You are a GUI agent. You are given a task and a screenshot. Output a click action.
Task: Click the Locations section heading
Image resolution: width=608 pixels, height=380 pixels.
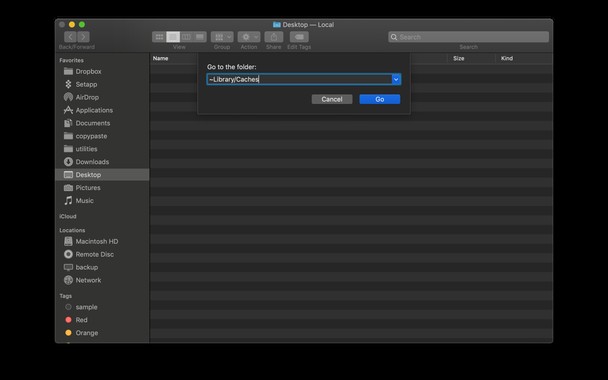click(72, 230)
